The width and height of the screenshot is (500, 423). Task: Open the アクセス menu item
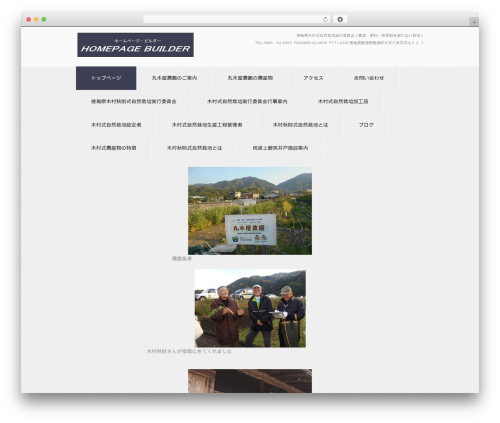313,78
